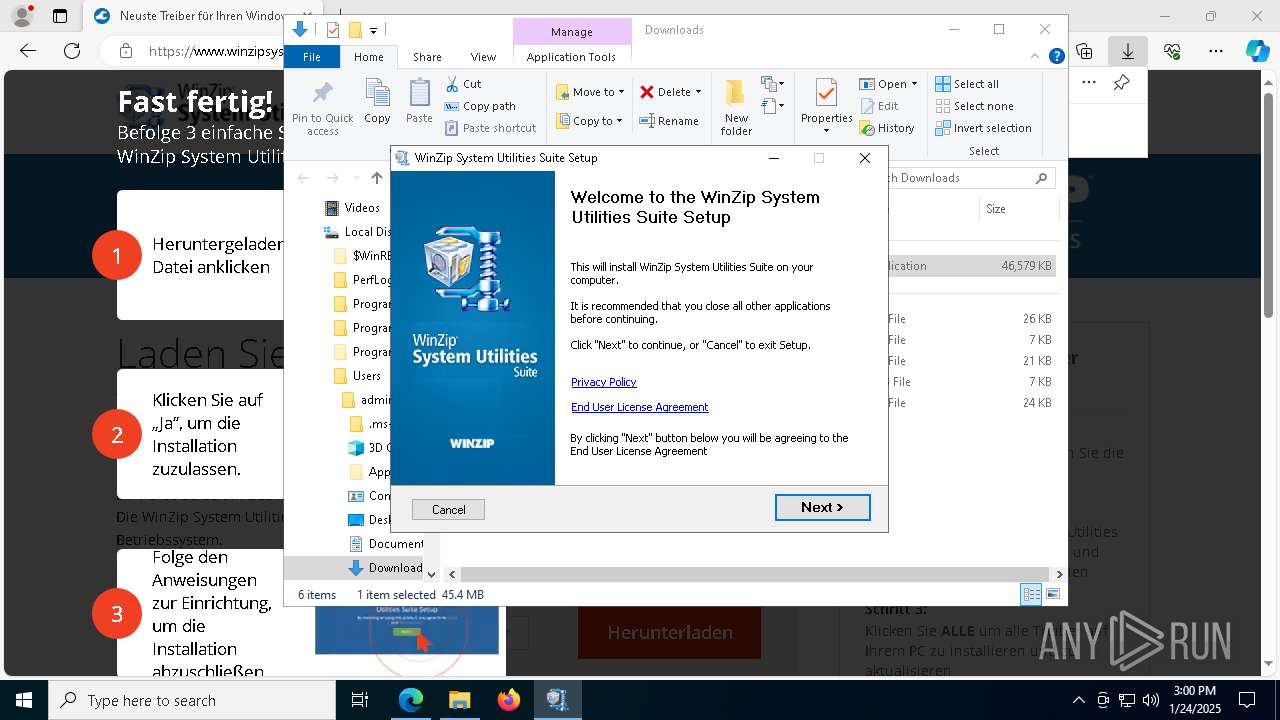Create a New folder from the ribbon
This screenshot has width=1280, height=720.
[x=736, y=108]
